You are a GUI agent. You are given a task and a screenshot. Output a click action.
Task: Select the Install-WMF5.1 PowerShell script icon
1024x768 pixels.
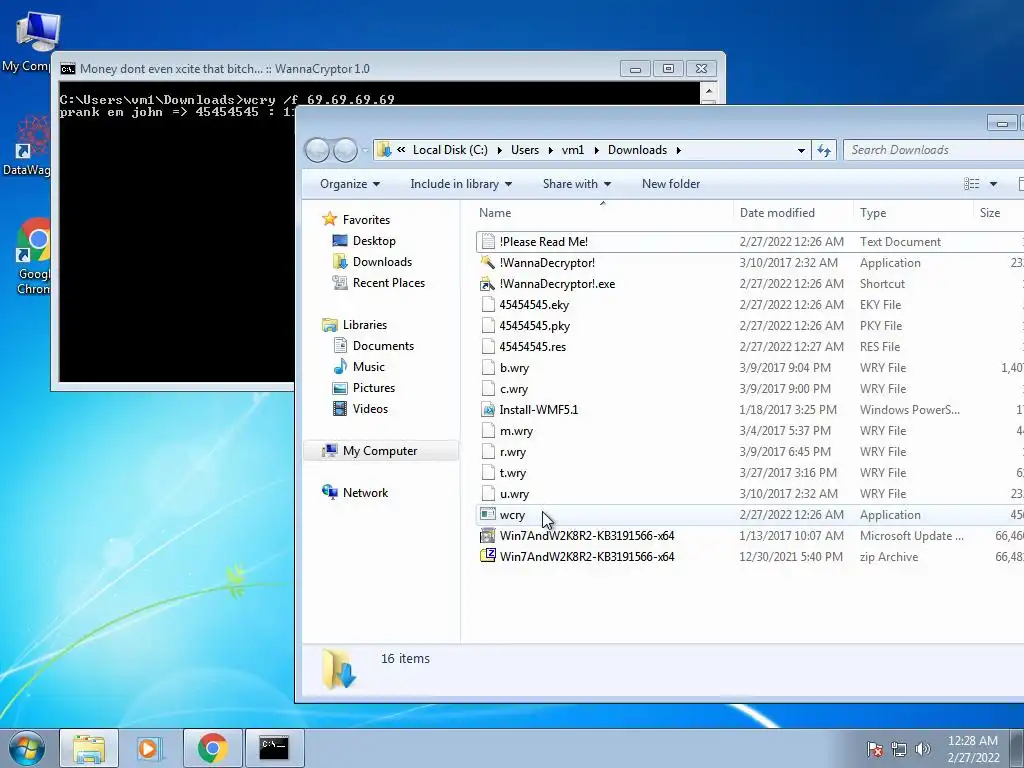point(488,409)
